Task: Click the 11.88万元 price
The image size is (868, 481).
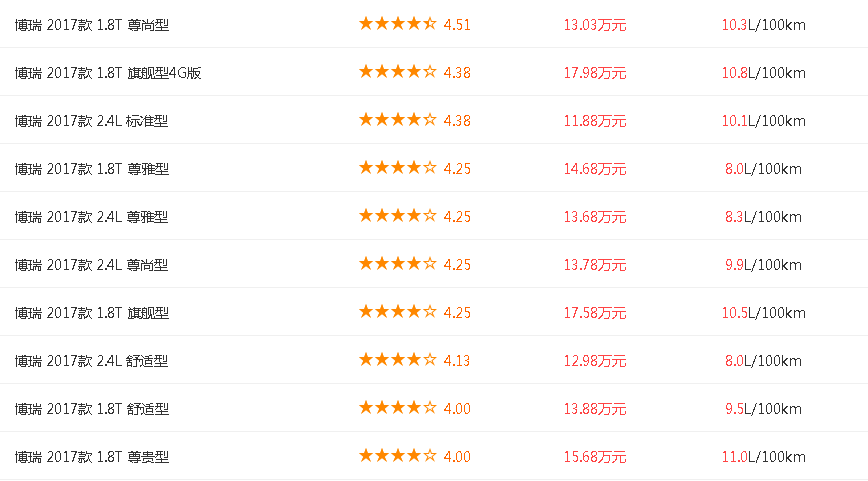Action: [595, 120]
